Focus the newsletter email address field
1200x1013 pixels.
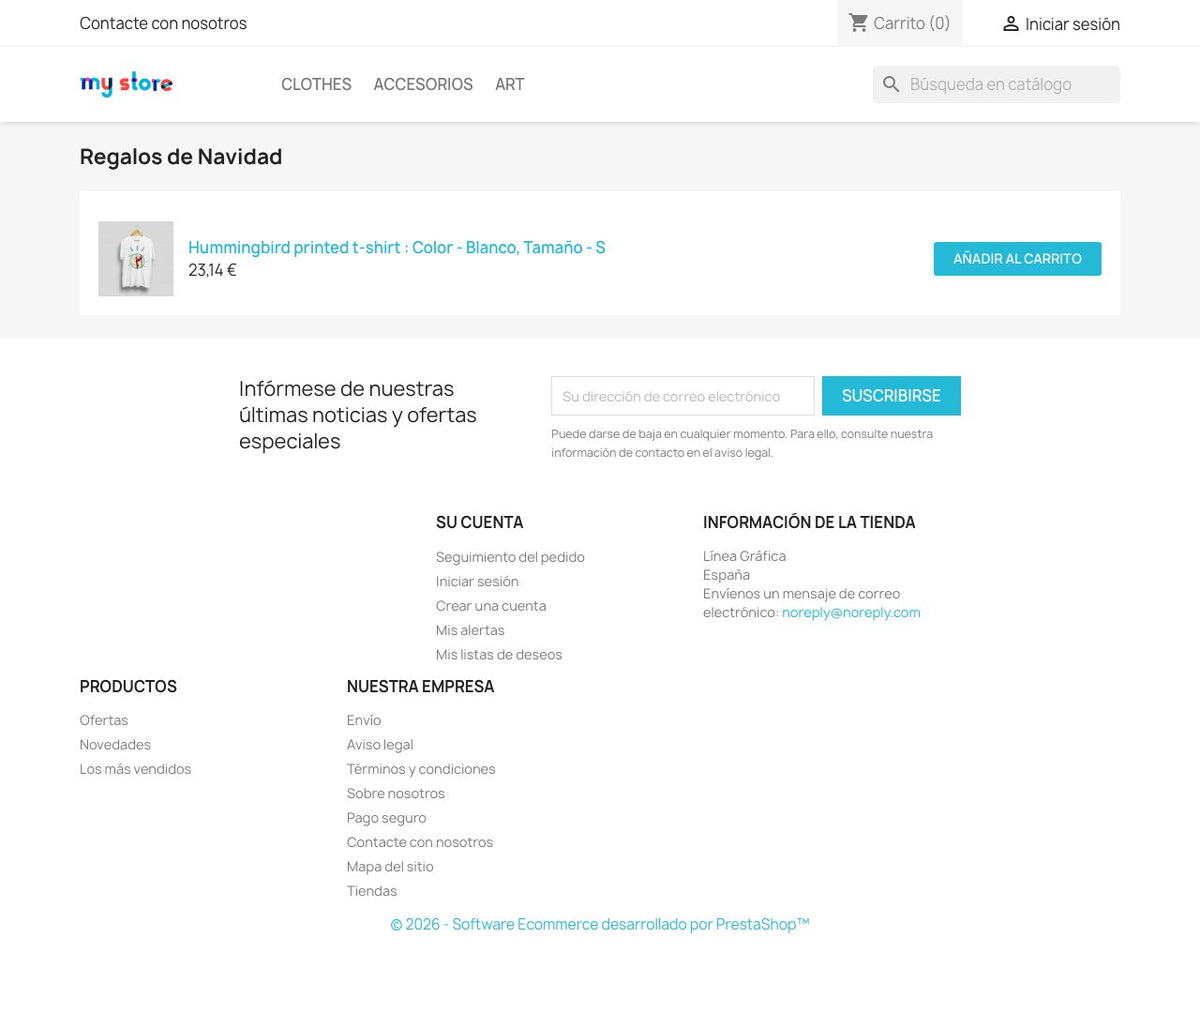683,396
